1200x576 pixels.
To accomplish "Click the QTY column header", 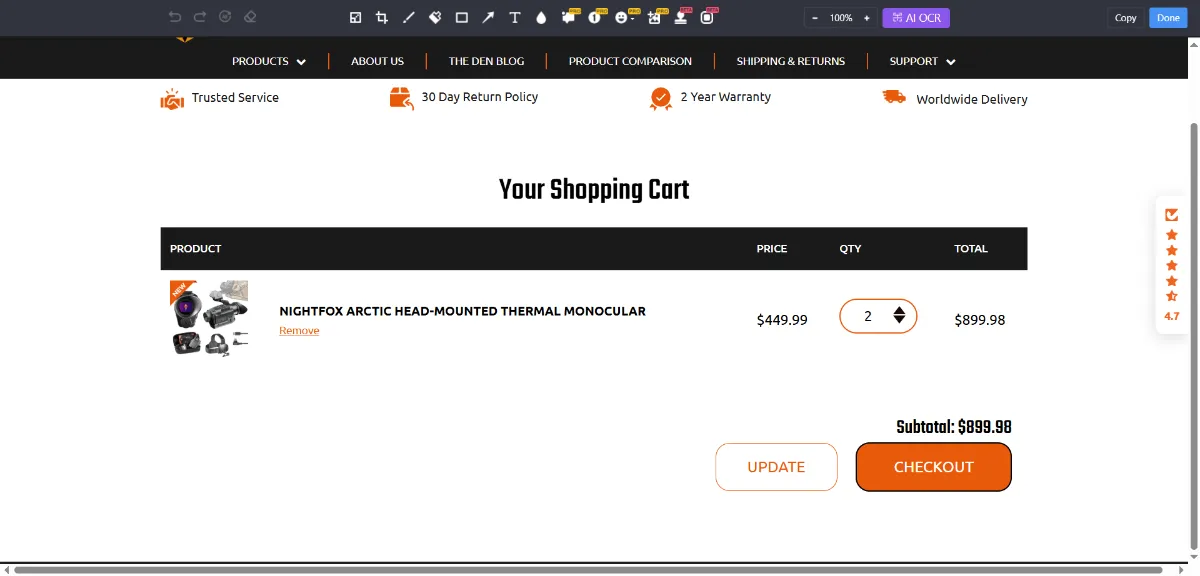I will pyautogui.click(x=850, y=249).
